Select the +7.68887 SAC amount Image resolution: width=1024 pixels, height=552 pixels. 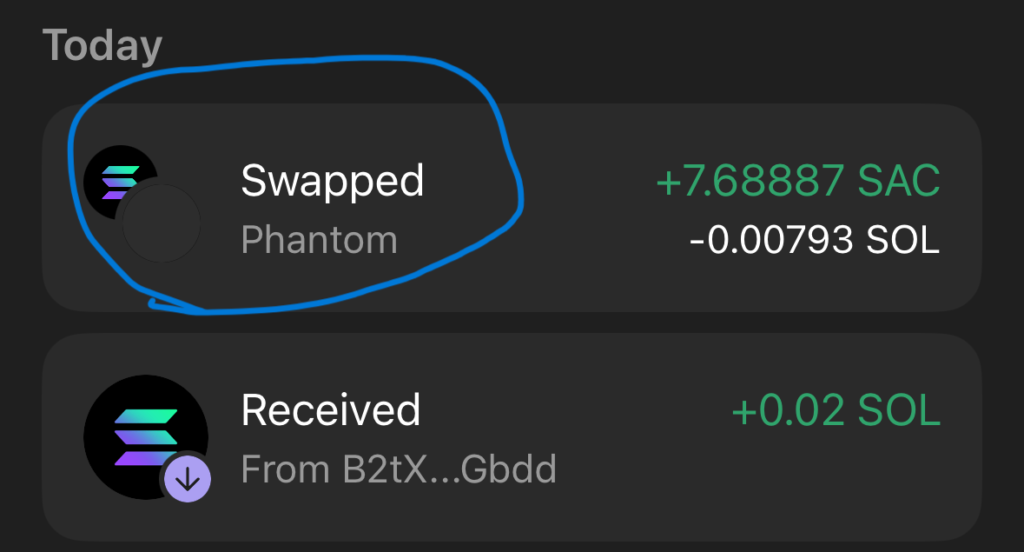point(797,182)
